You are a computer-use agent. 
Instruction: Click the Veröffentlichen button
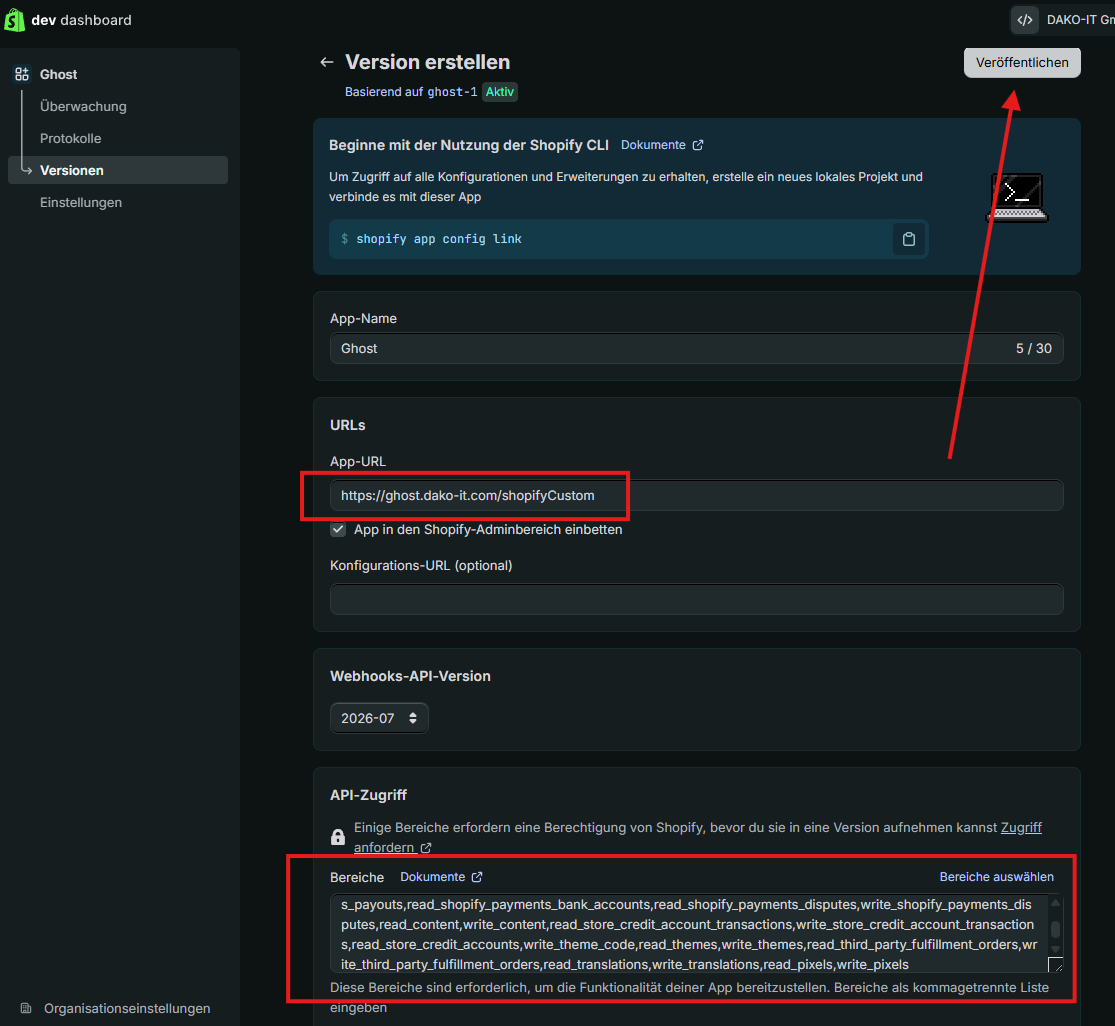tap(1022, 63)
